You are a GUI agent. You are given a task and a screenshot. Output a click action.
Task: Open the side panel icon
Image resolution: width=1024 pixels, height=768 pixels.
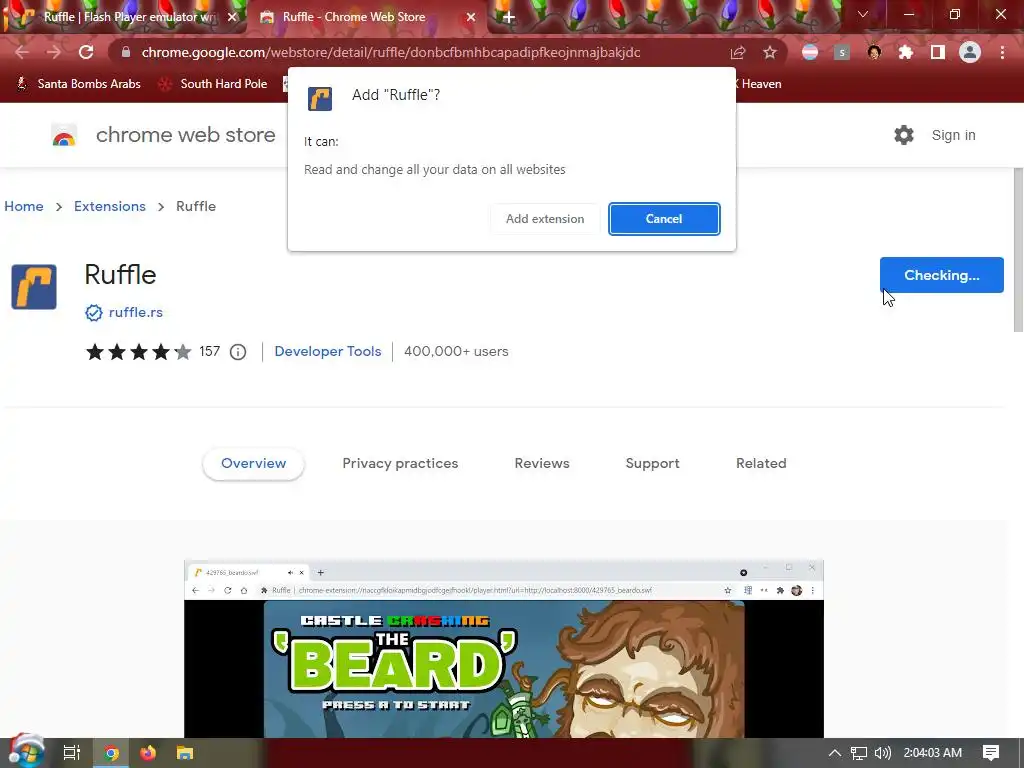coord(938,52)
